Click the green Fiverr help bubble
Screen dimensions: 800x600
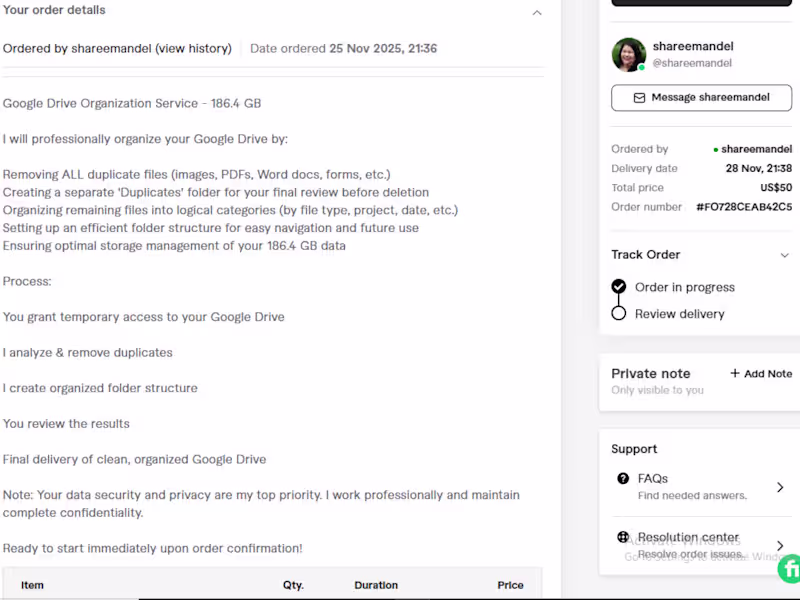(789, 568)
